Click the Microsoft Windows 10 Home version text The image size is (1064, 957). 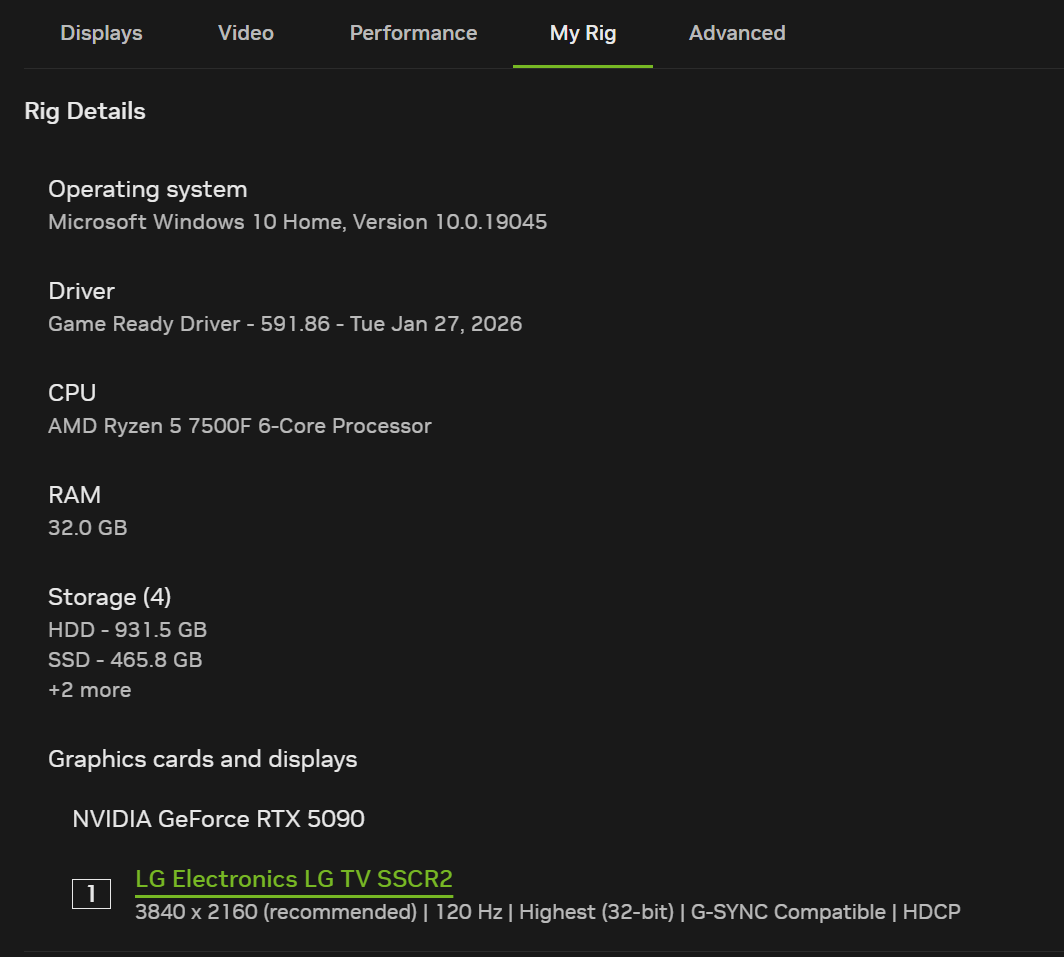(x=297, y=222)
